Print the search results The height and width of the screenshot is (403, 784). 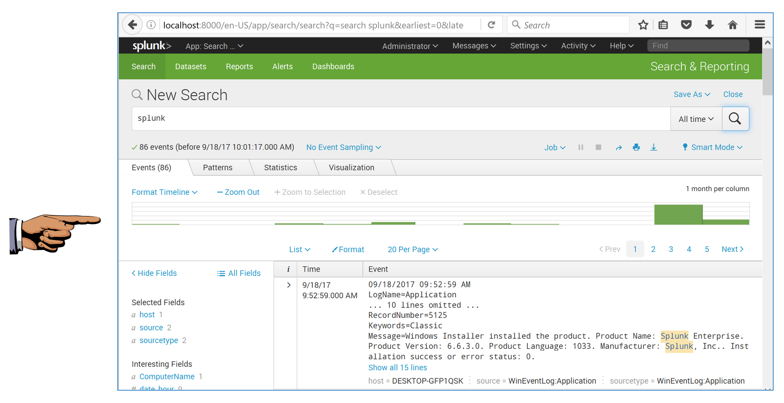pyautogui.click(x=636, y=148)
